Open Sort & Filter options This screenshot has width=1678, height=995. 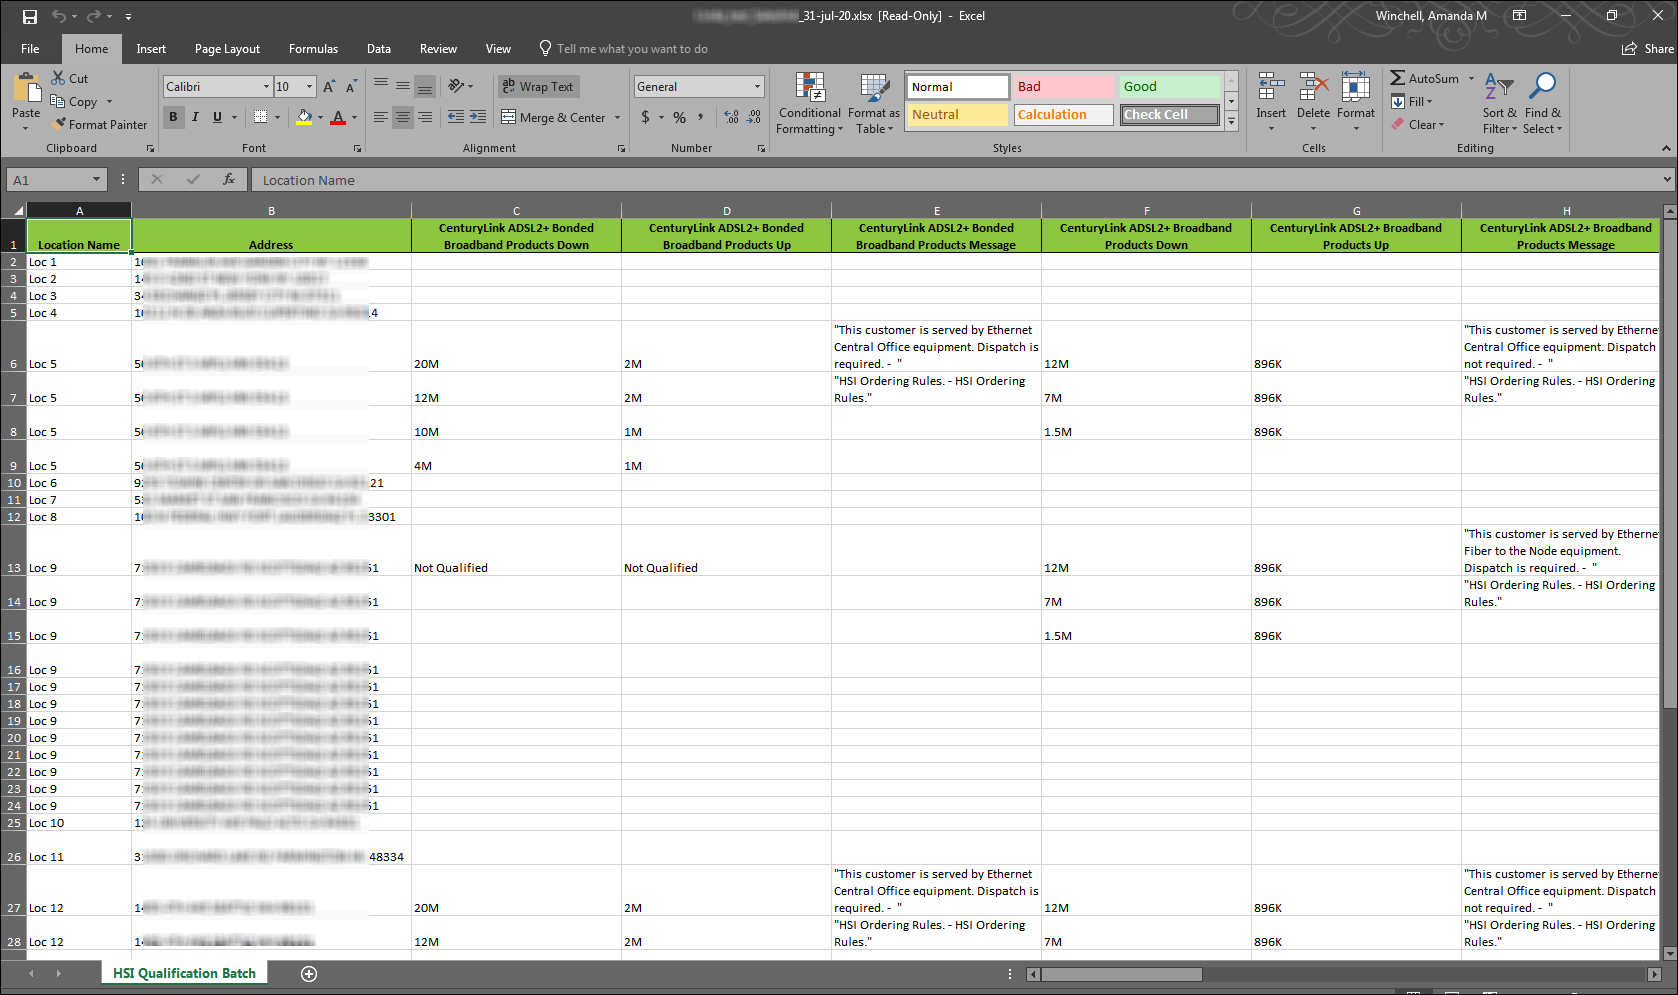[1499, 103]
